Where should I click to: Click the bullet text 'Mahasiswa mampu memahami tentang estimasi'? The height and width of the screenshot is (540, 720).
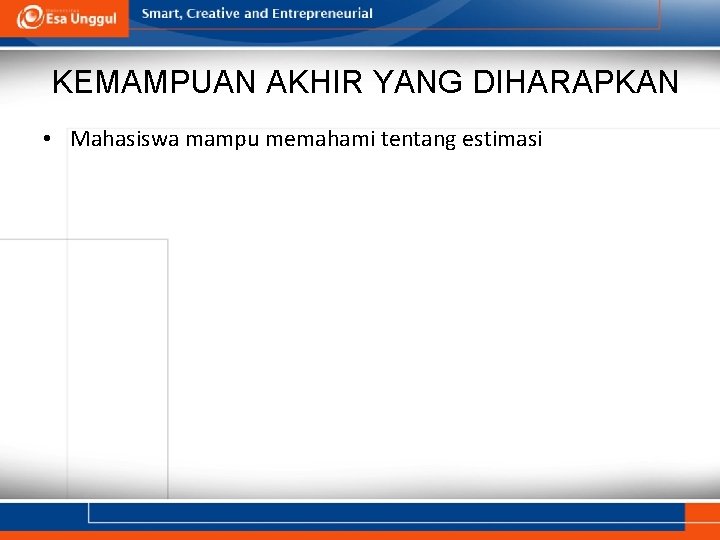(306, 139)
